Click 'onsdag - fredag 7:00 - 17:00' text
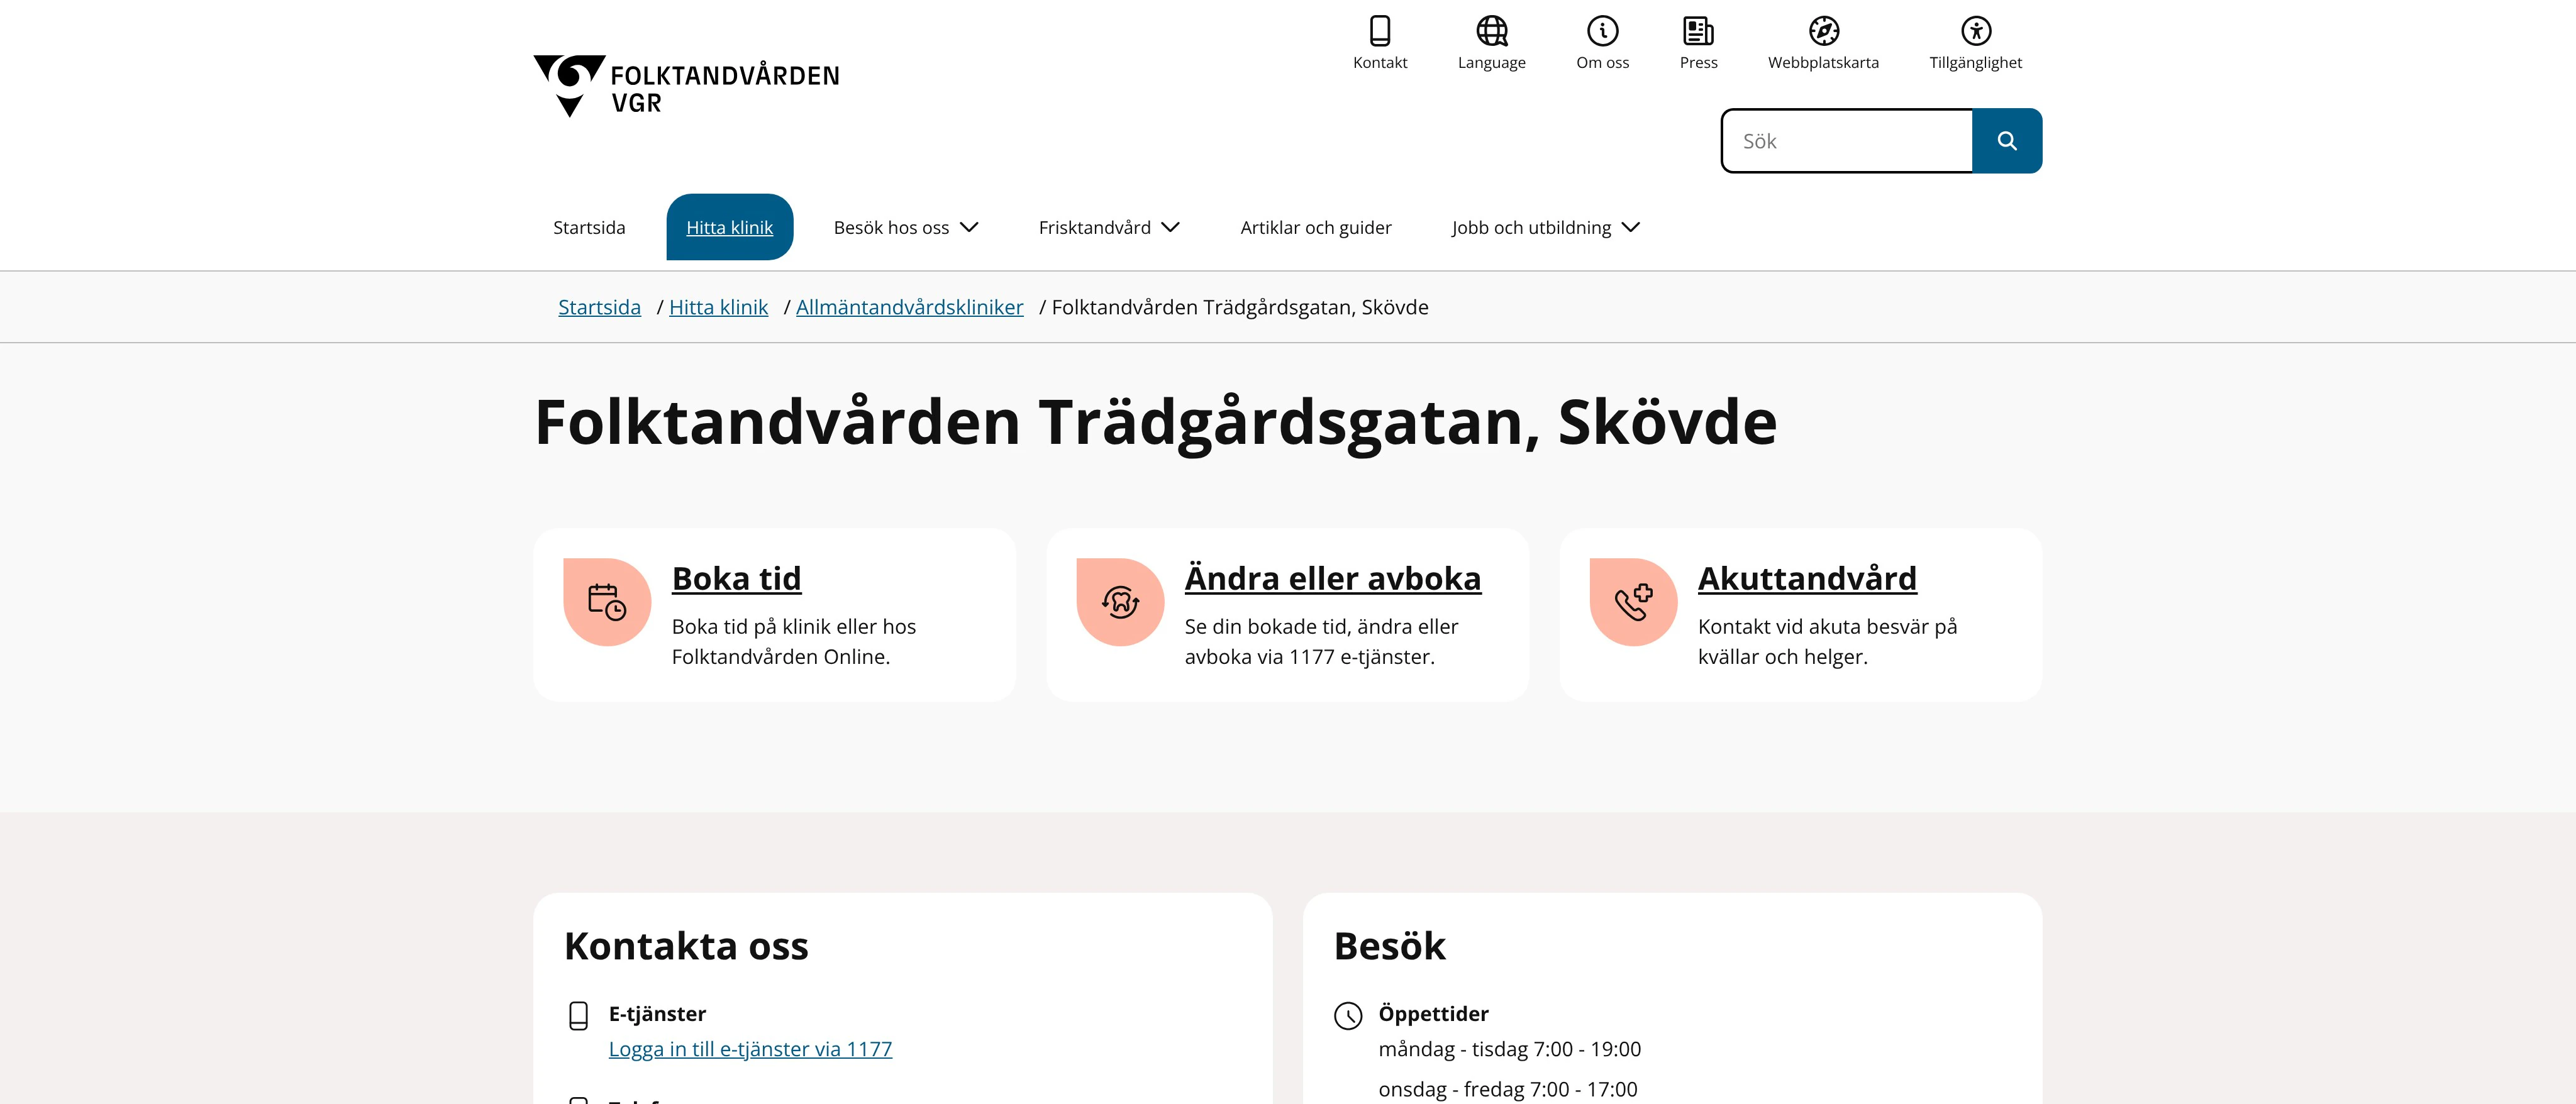 1508,1090
